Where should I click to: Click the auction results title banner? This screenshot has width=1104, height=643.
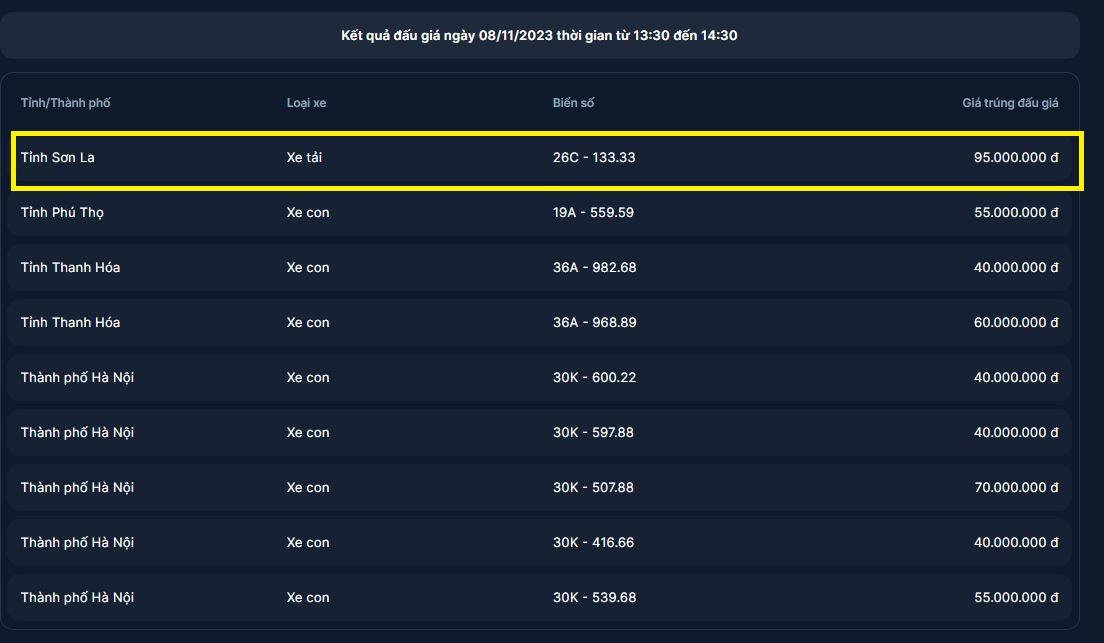pyautogui.click(x=540, y=36)
